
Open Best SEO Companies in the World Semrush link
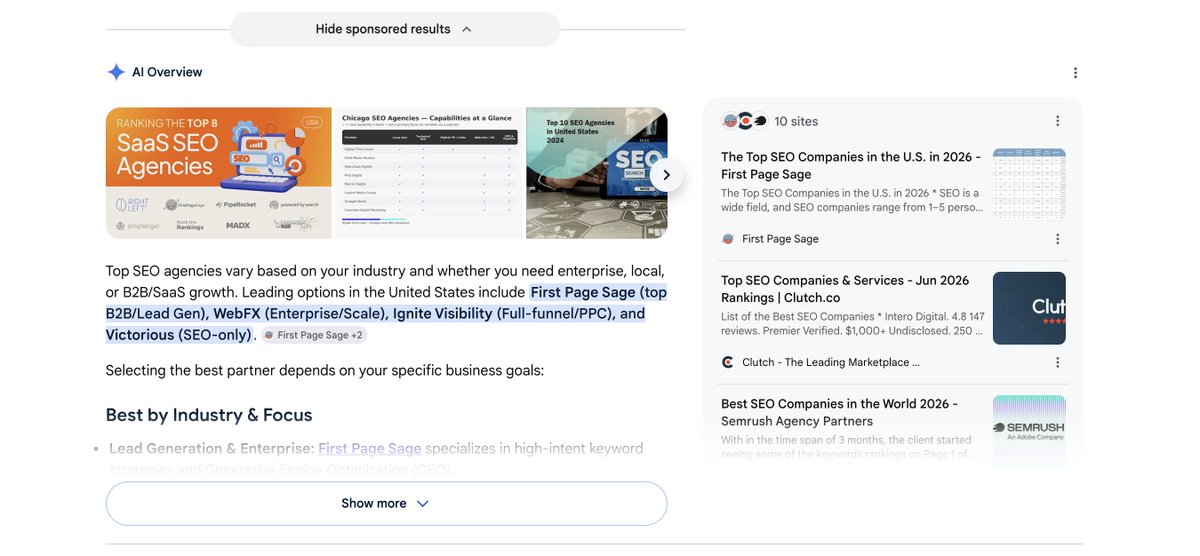pos(839,412)
